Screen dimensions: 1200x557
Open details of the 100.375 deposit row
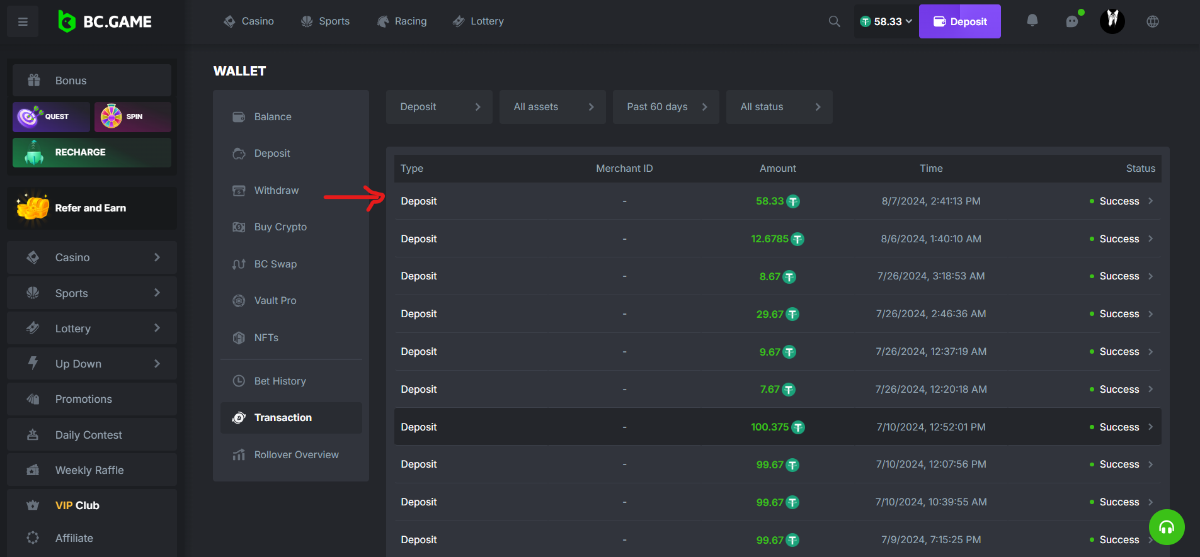tap(1149, 427)
